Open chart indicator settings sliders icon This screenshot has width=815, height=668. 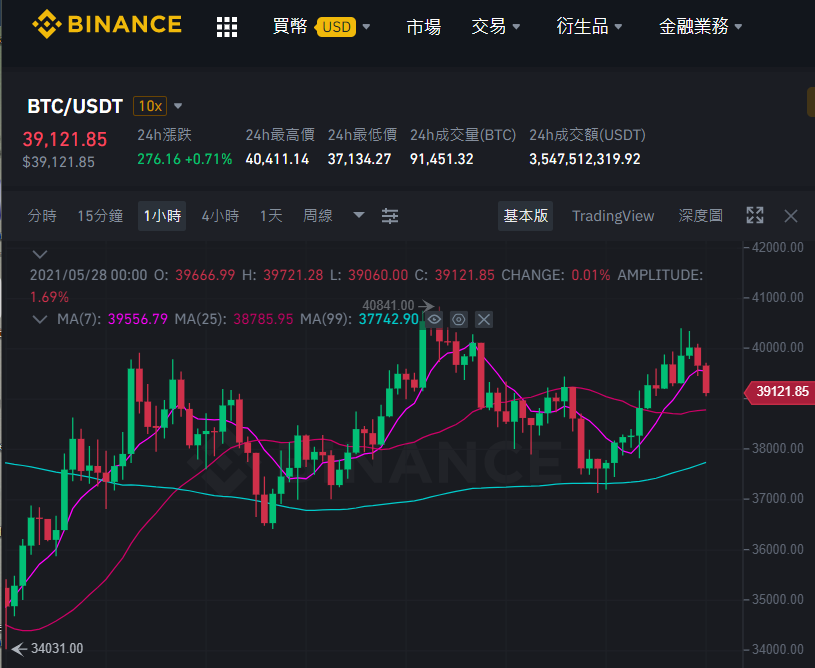point(390,216)
